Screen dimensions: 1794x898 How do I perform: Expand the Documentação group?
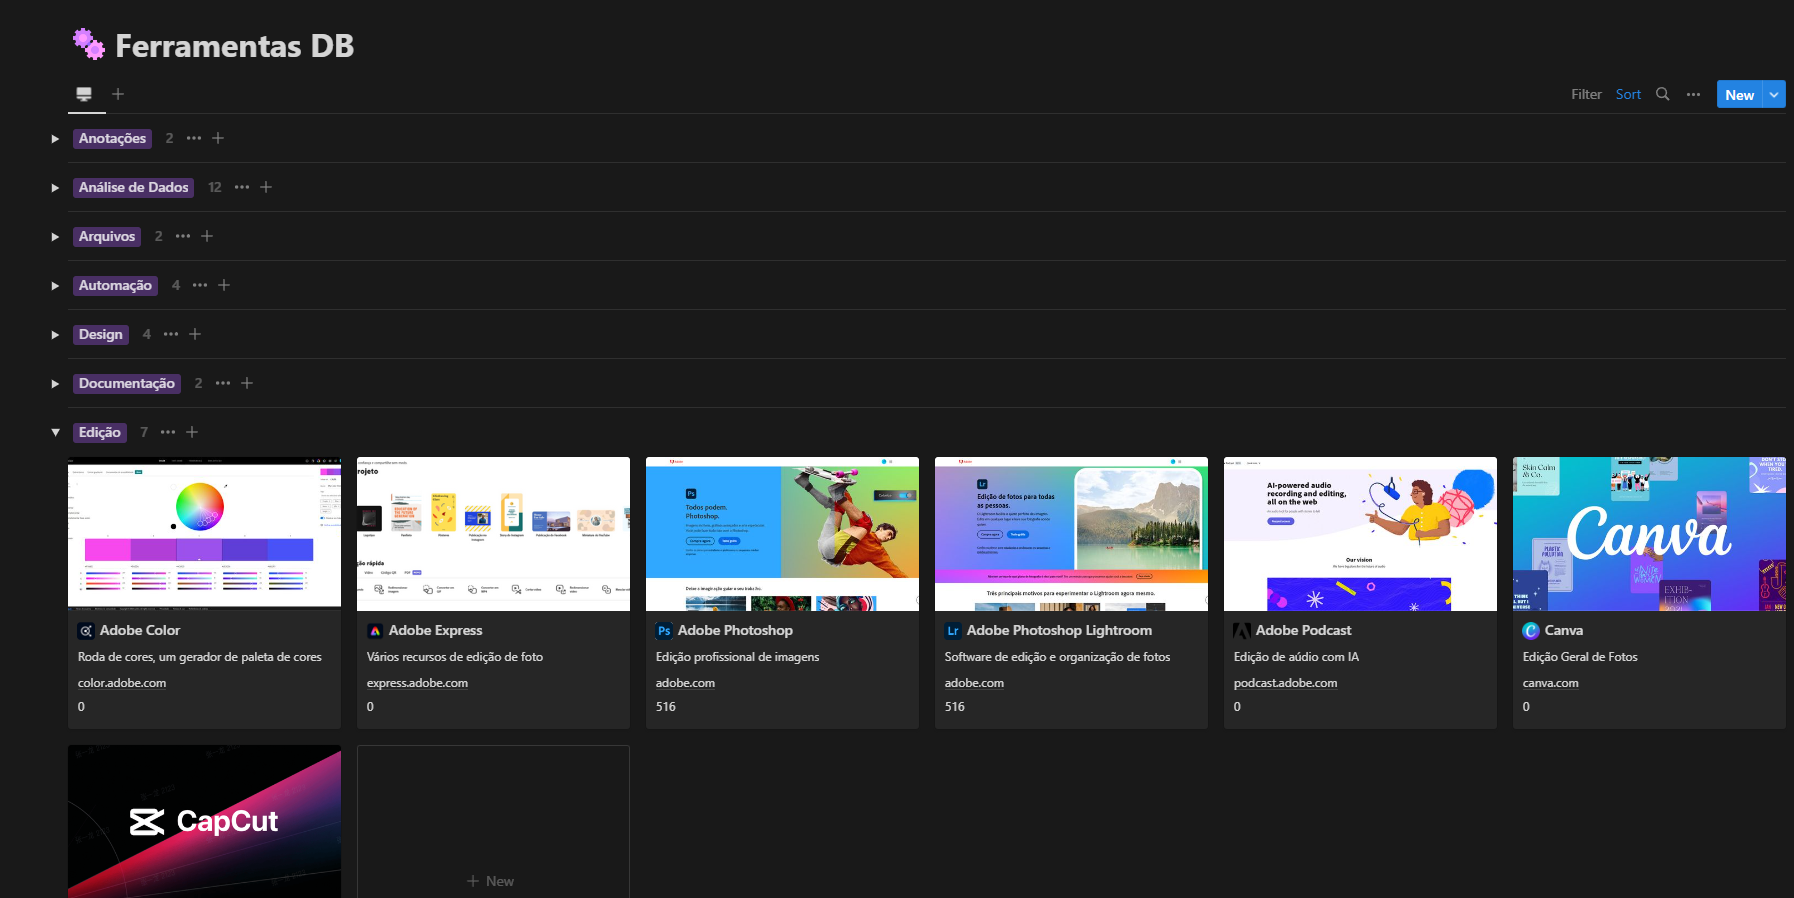55,384
